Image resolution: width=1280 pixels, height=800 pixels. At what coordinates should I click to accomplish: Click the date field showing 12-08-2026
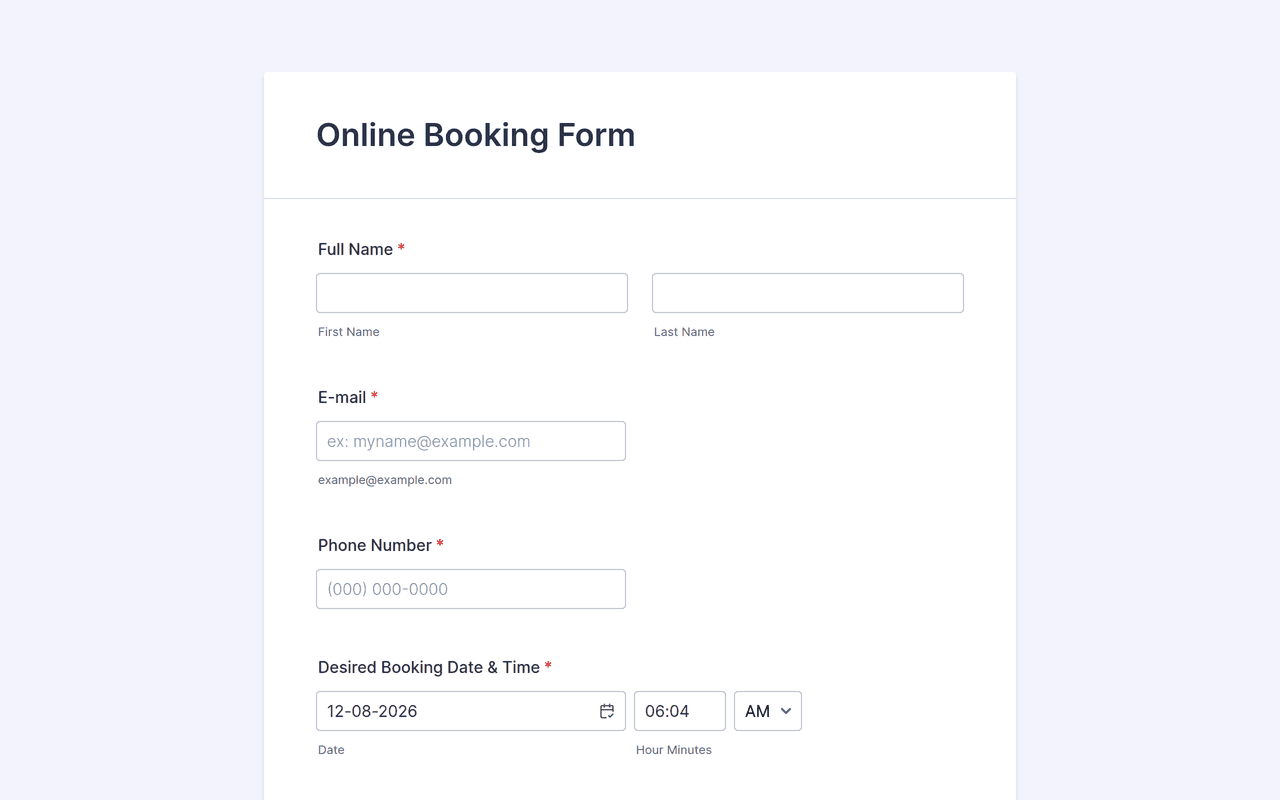tap(471, 711)
